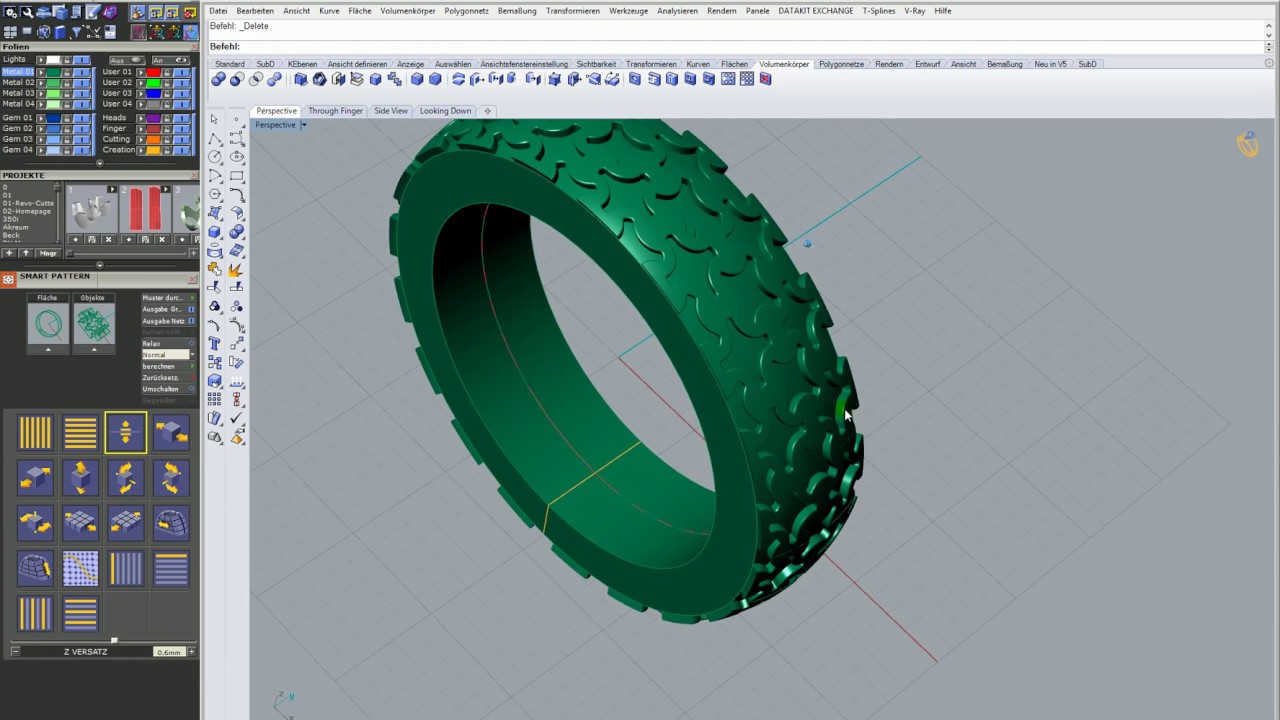Toggle lock on Gem 01 layer

pyautogui.click(x=67, y=118)
